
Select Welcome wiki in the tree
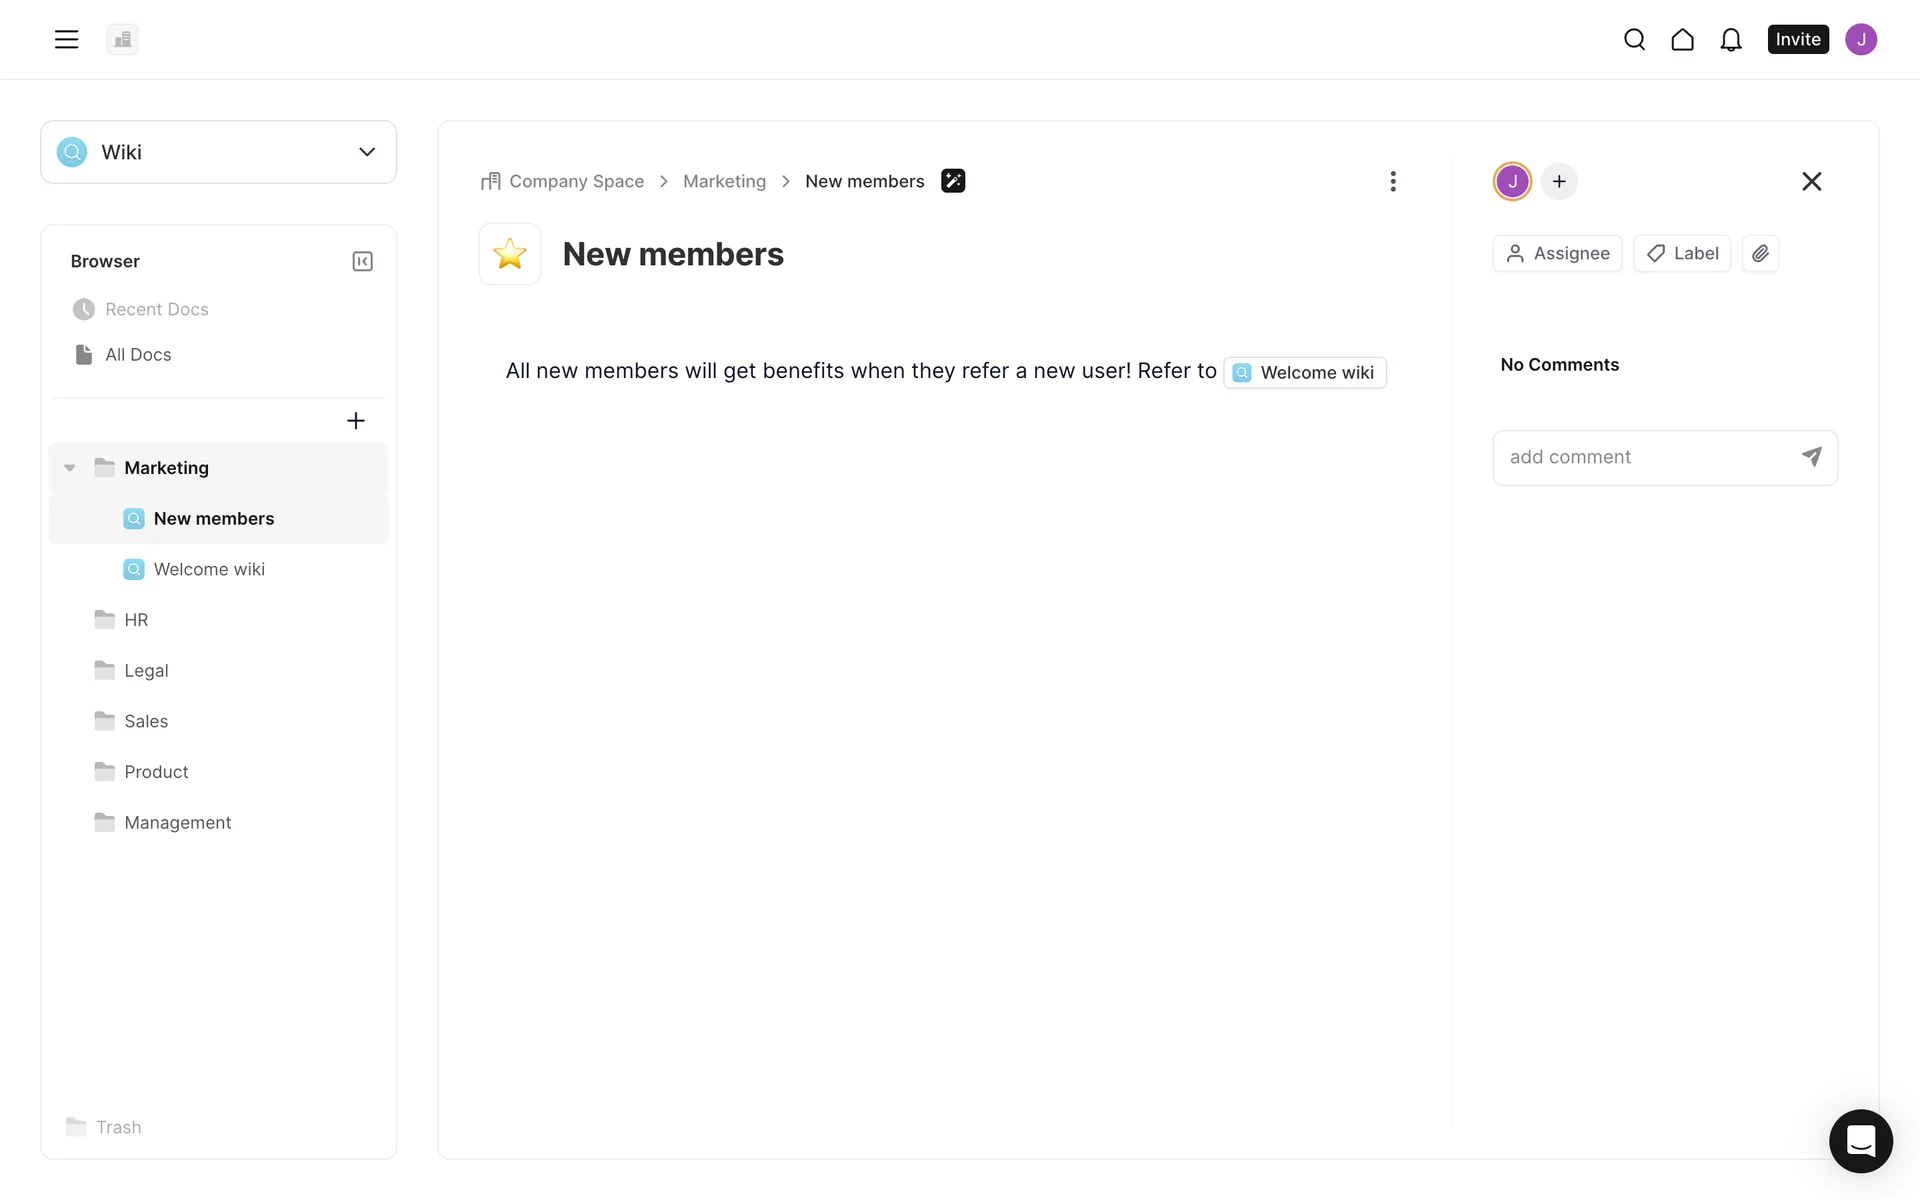click(x=209, y=569)
